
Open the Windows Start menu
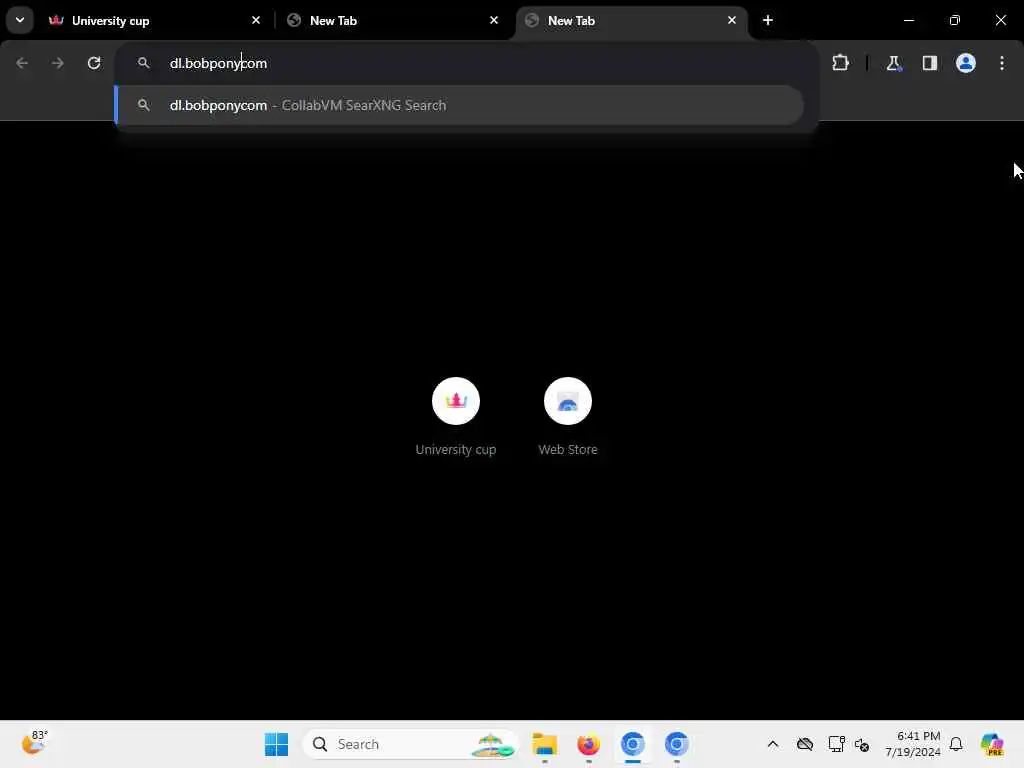click(276, 744)
